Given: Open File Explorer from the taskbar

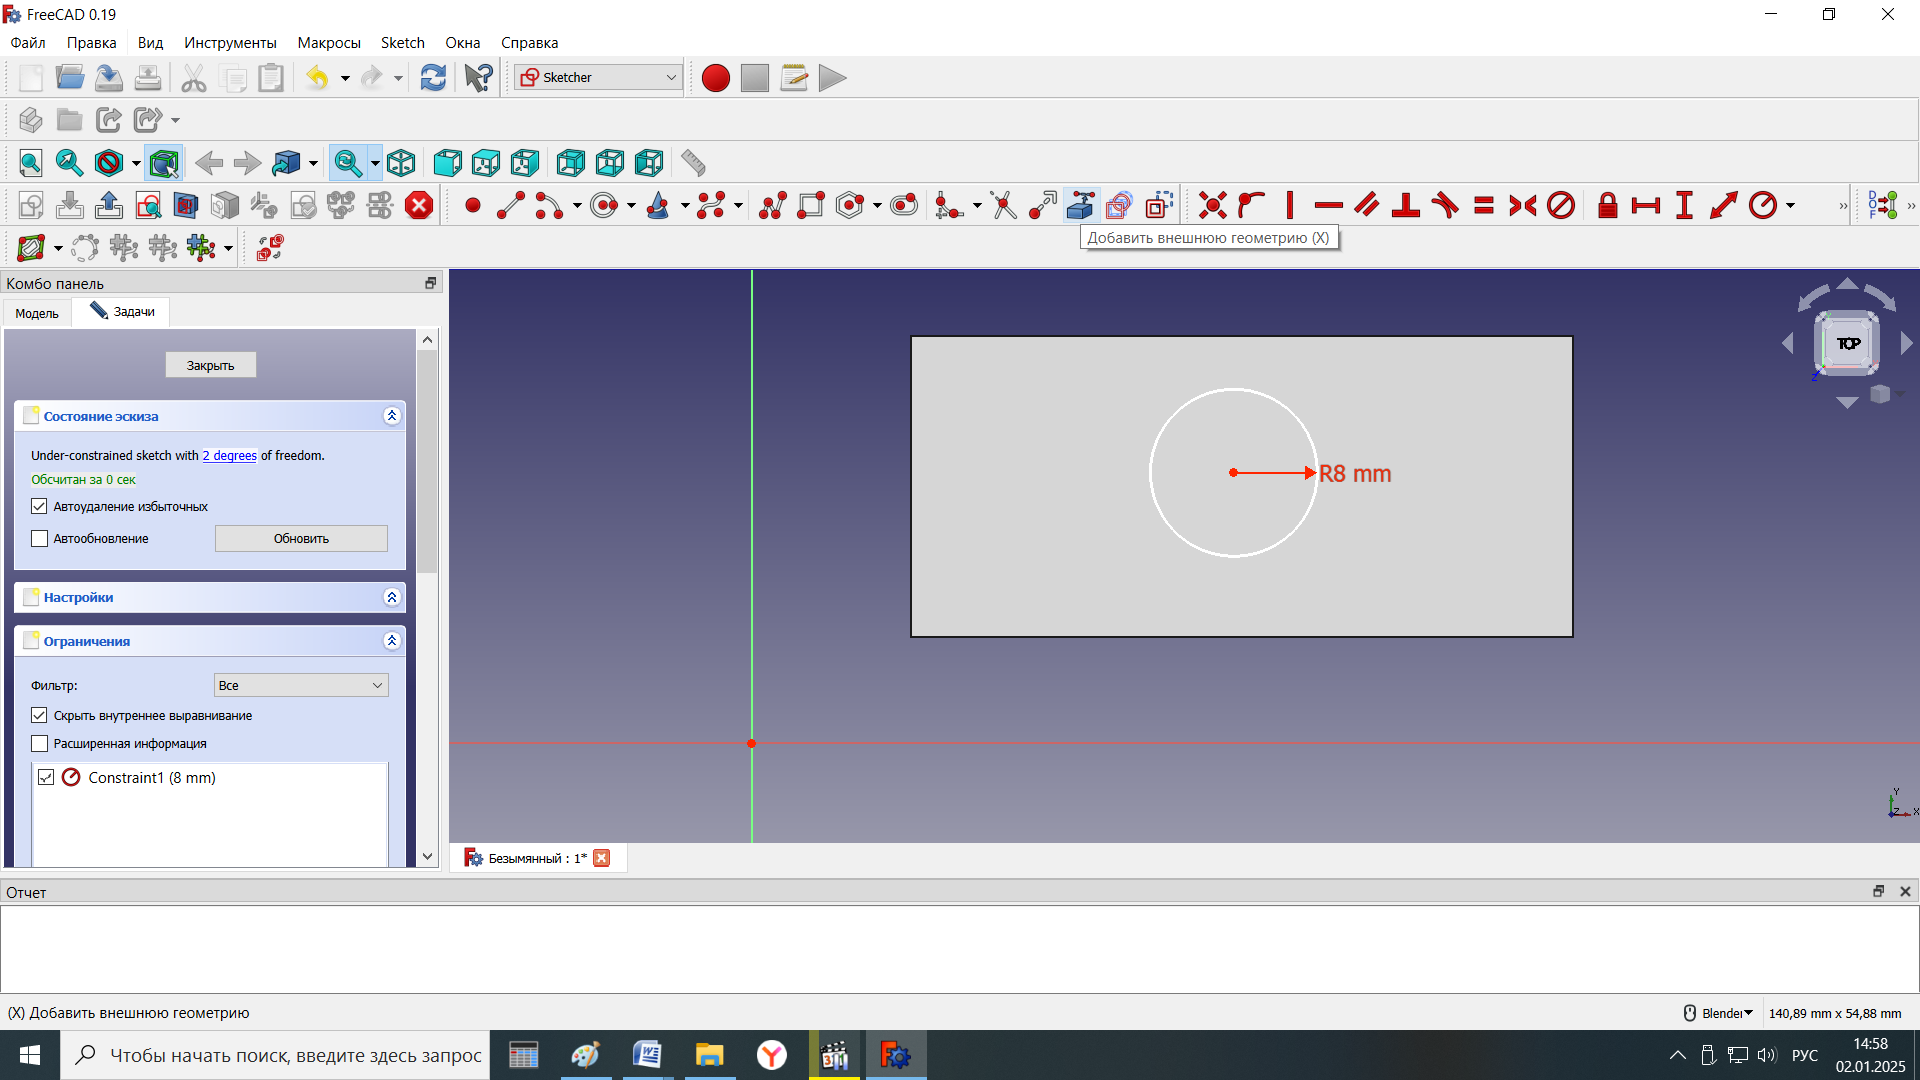Looking at the screenshot, I should 709,1055.
